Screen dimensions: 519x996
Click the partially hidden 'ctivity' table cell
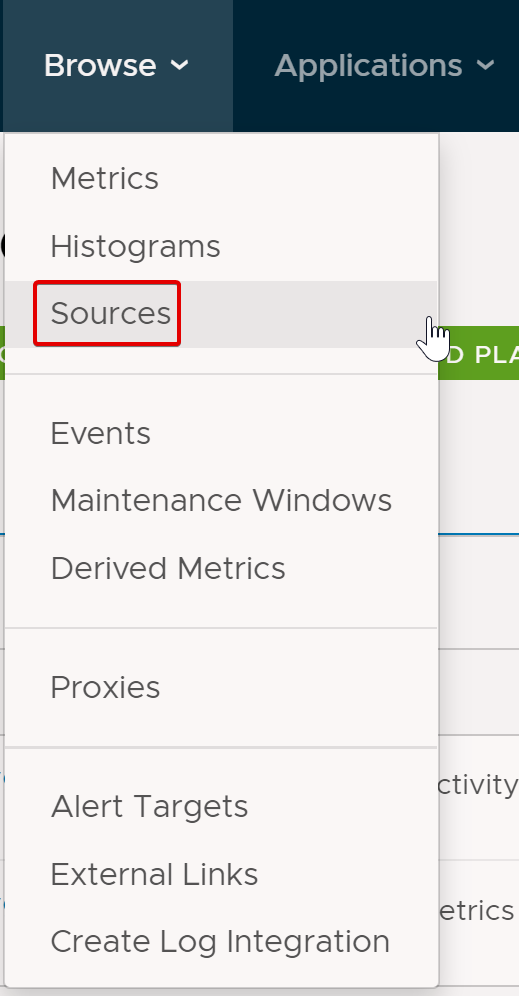tap(478, 785)
